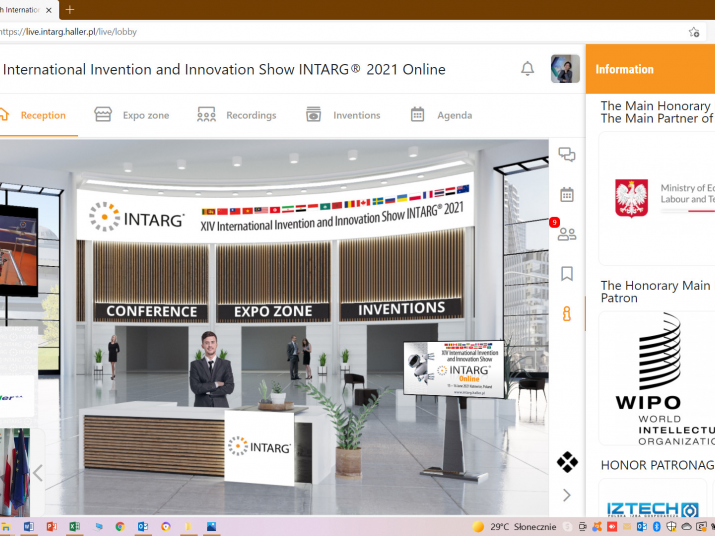Click the left arrow on lobby scene
Screen dimensions: 715x536
coord(39,473)
